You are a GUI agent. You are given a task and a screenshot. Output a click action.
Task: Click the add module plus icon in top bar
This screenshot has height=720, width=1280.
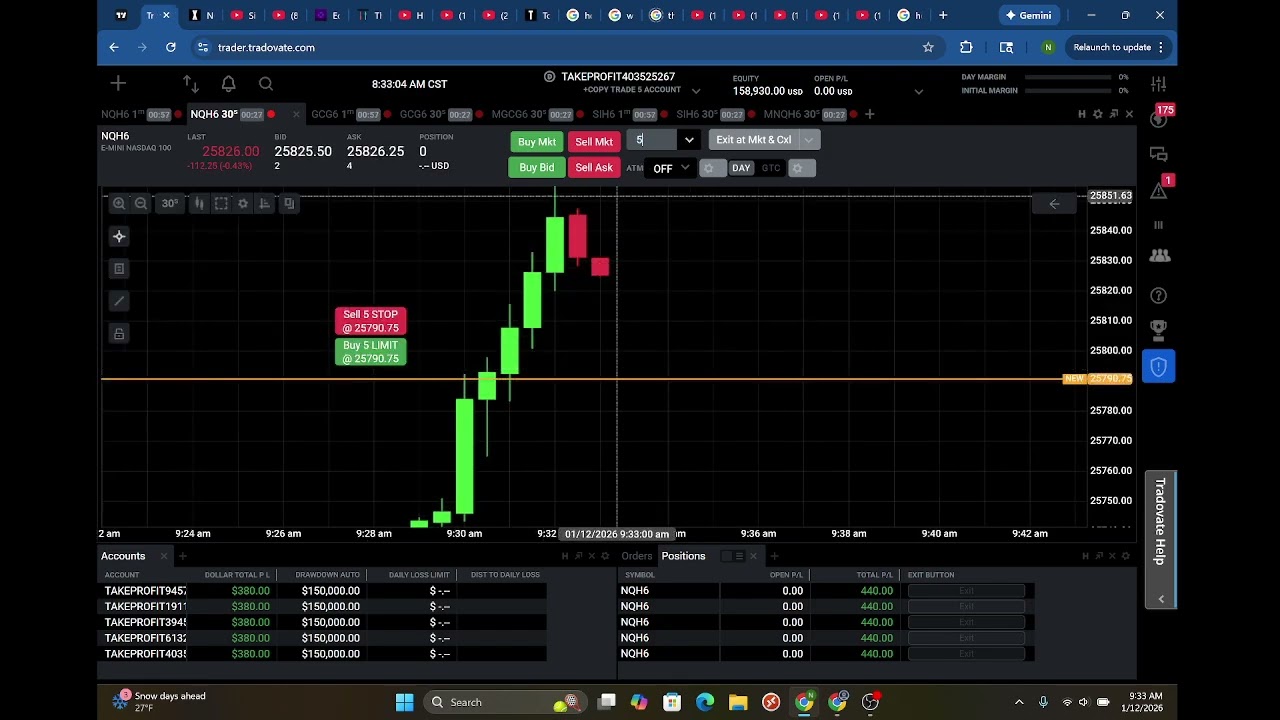click(x=118, y=84)
